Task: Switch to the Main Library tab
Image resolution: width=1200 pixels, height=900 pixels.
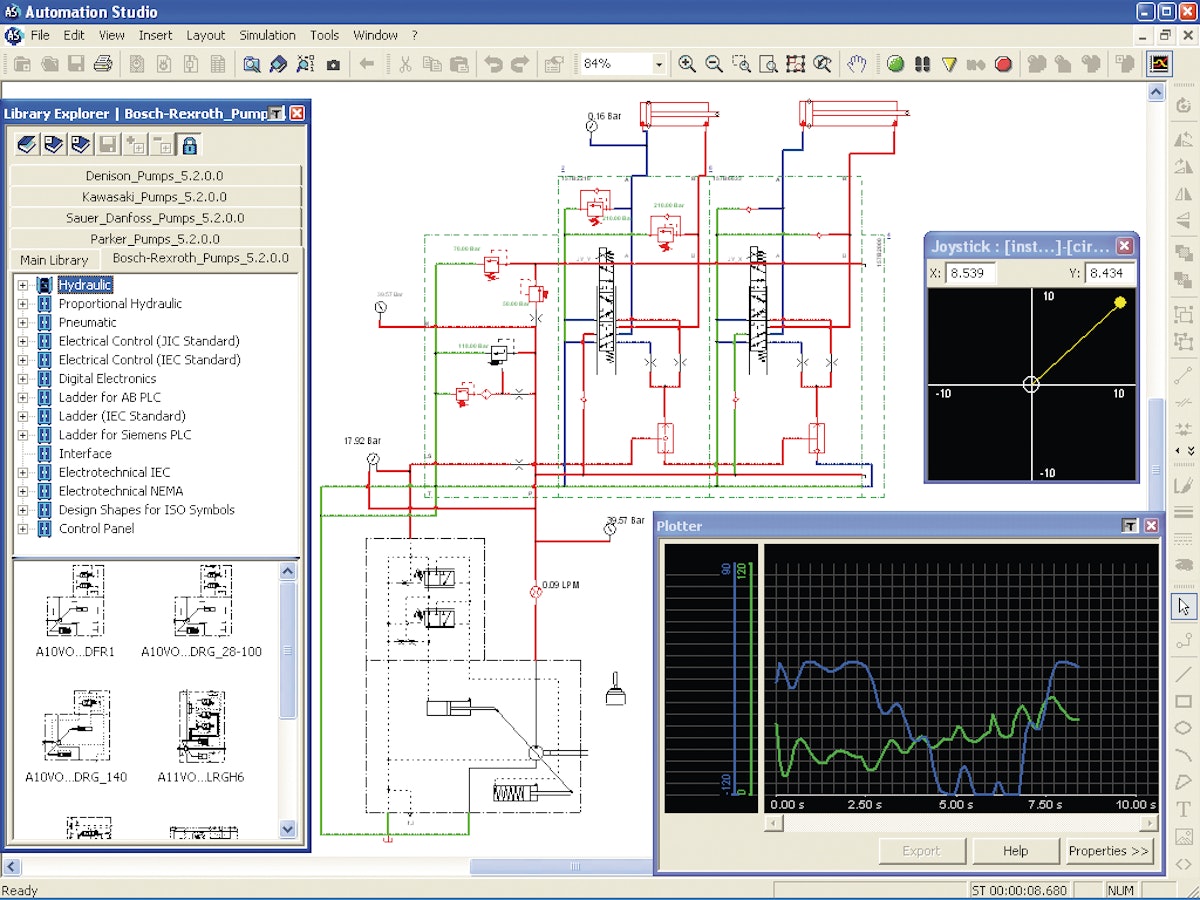Action: 53,259
